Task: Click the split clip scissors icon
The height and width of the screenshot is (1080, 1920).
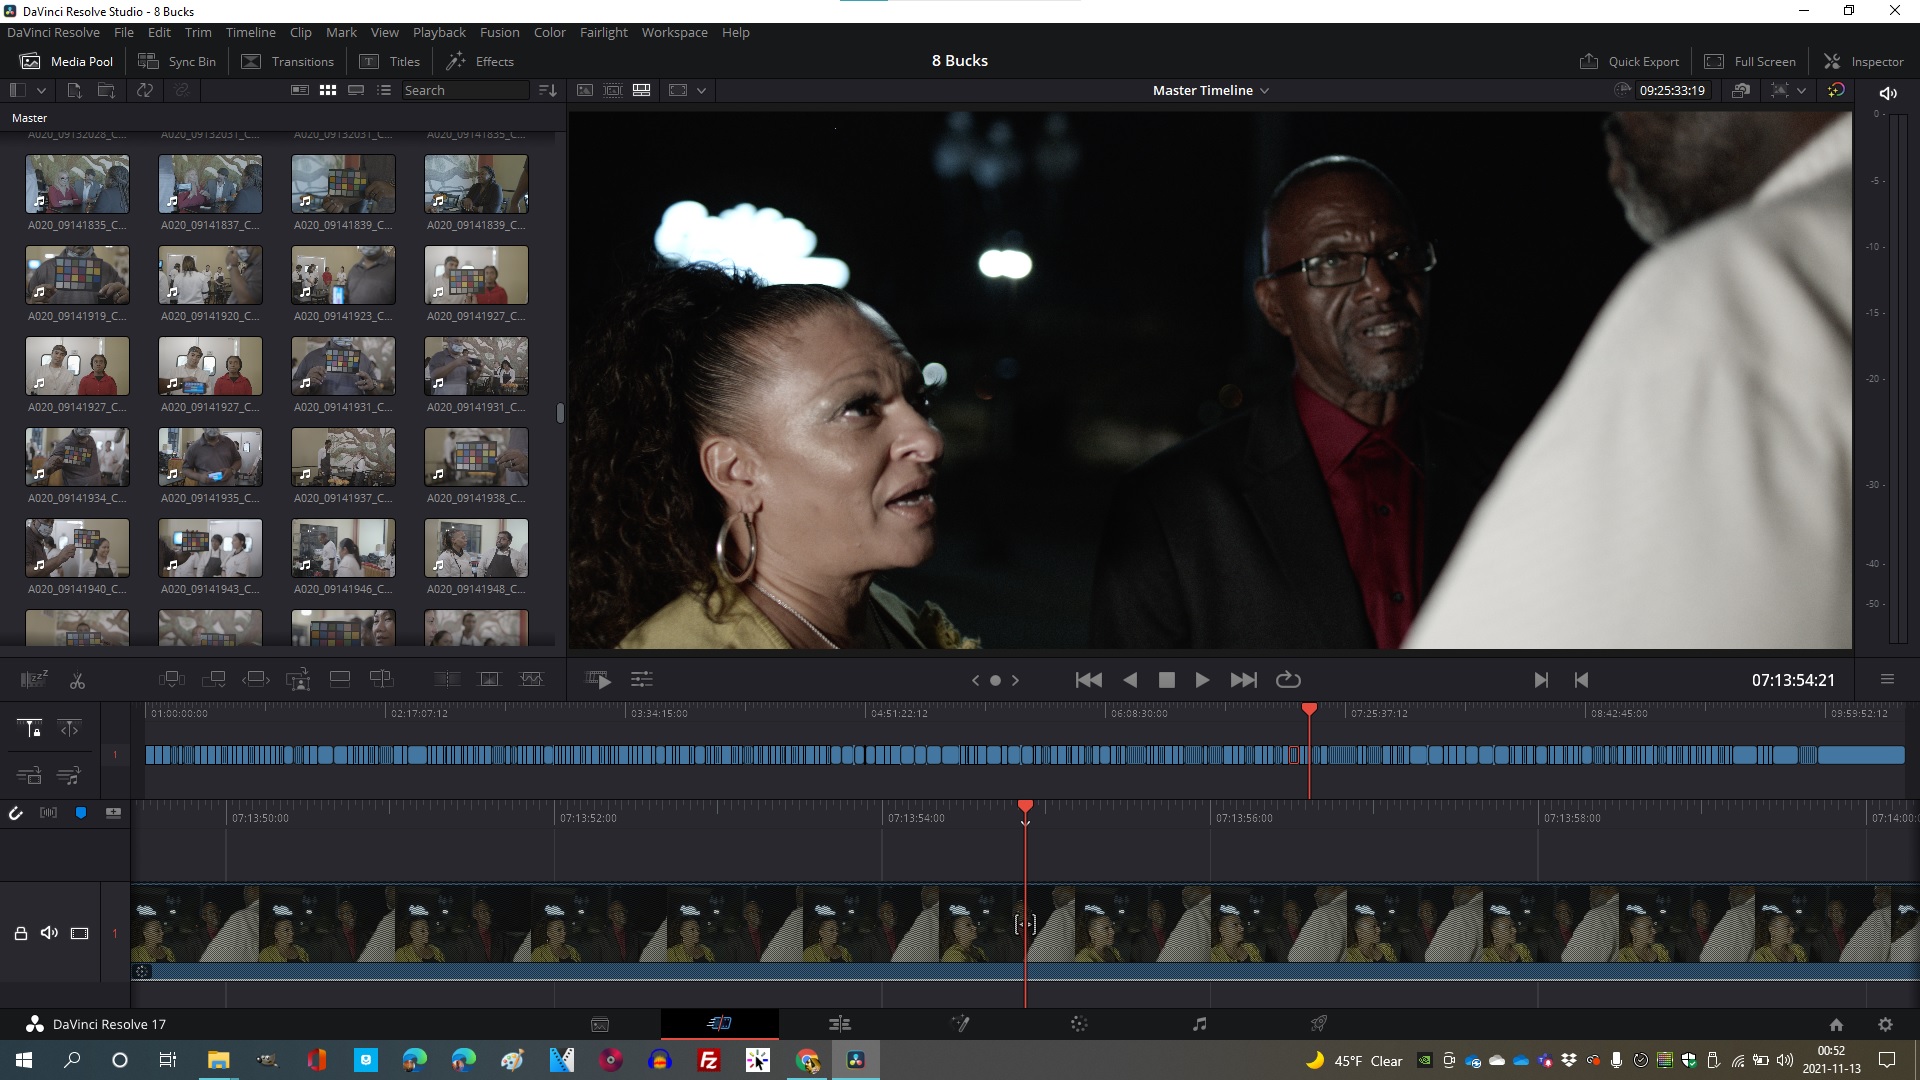Action: coord(77,680)
